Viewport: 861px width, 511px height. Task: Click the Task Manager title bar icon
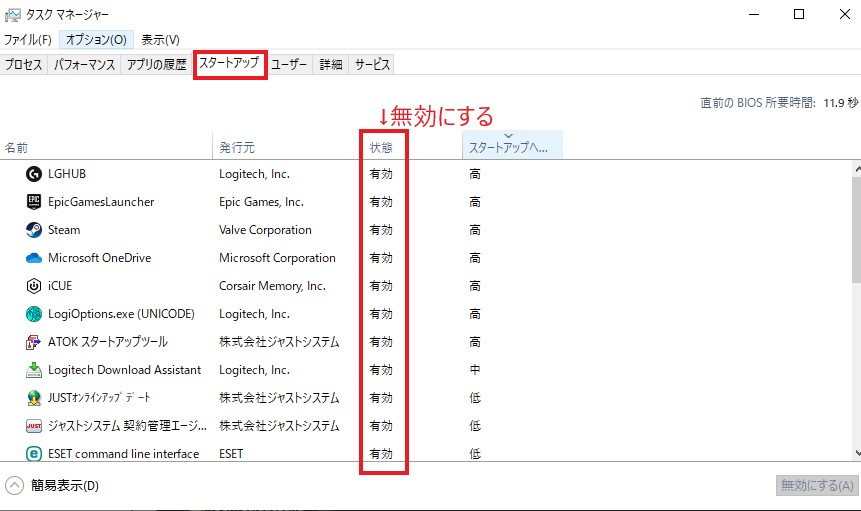click(12, 15)
